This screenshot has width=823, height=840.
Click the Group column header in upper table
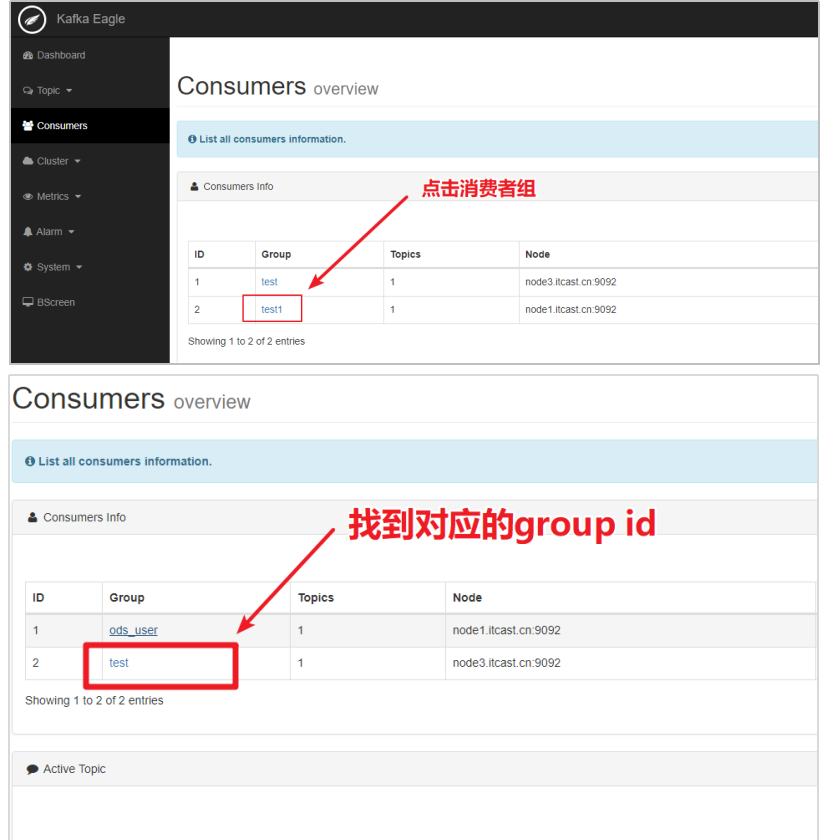point(276,254)
